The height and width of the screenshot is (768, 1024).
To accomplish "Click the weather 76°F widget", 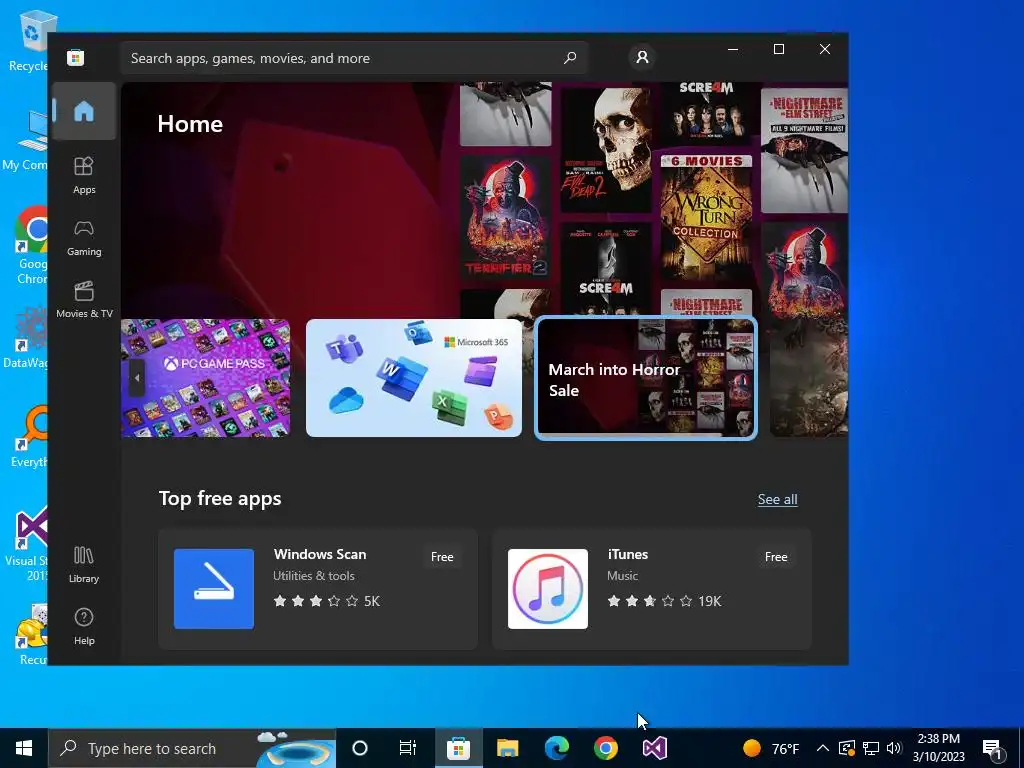I will tap(771, 748).
